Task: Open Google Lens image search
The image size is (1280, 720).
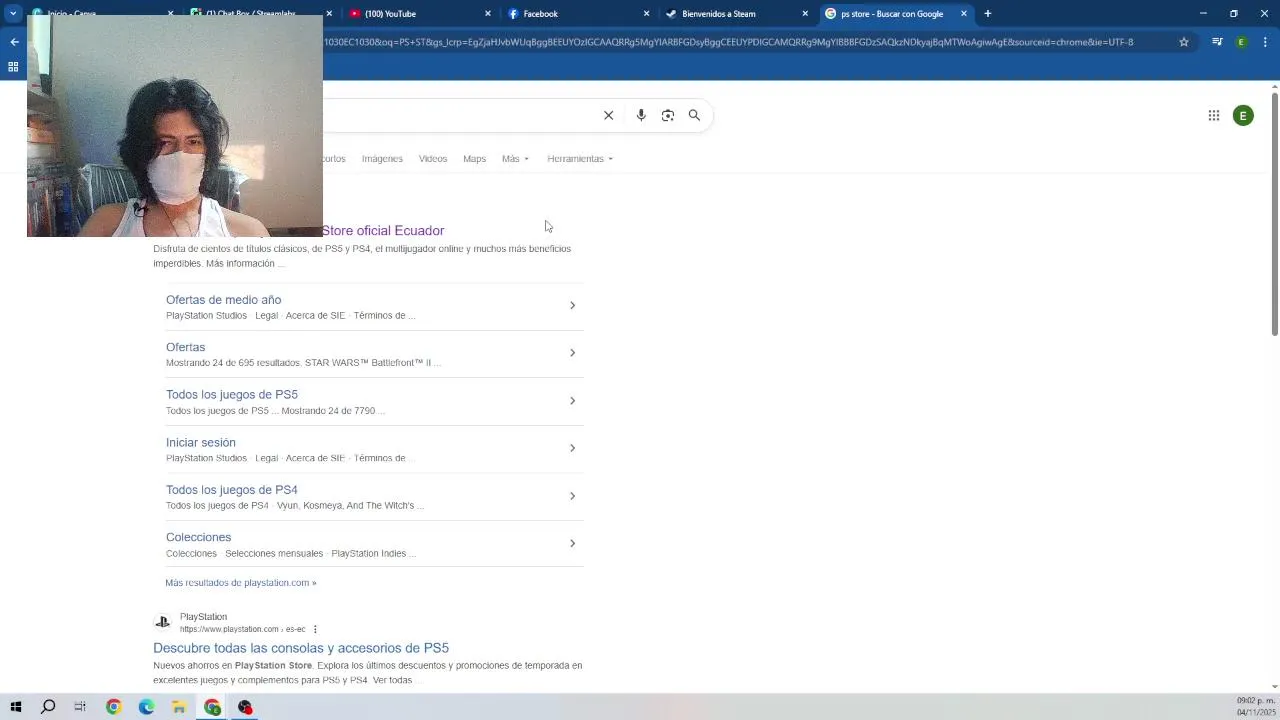Action: tap(668, 115)
